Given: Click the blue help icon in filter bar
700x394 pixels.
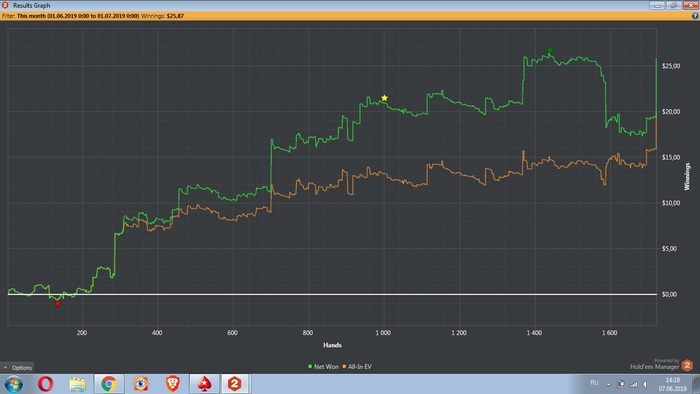Looking at the screenshot, I should click(695, 16).
